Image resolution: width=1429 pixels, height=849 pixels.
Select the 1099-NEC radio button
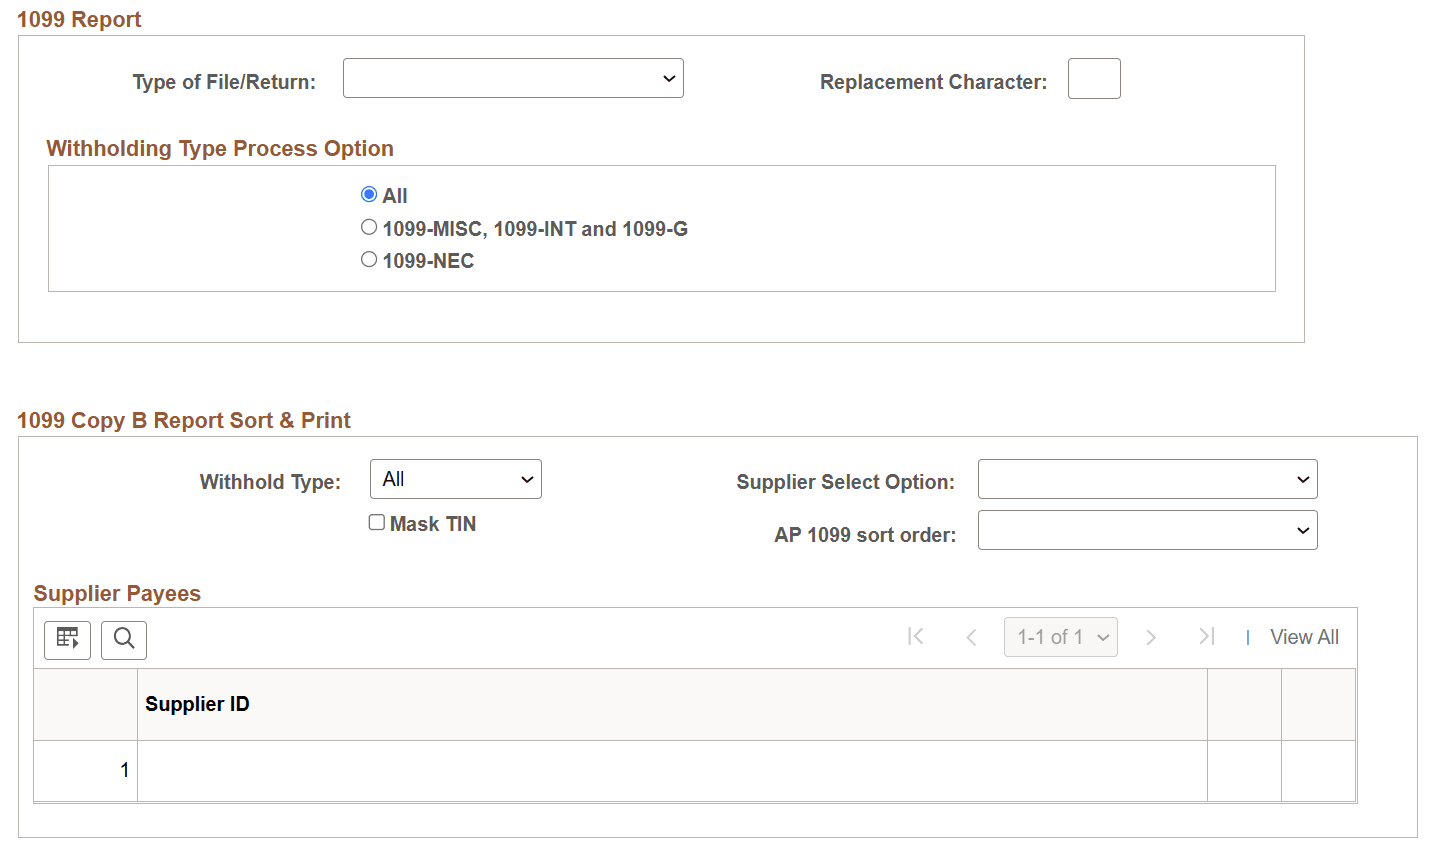(369, 260)
